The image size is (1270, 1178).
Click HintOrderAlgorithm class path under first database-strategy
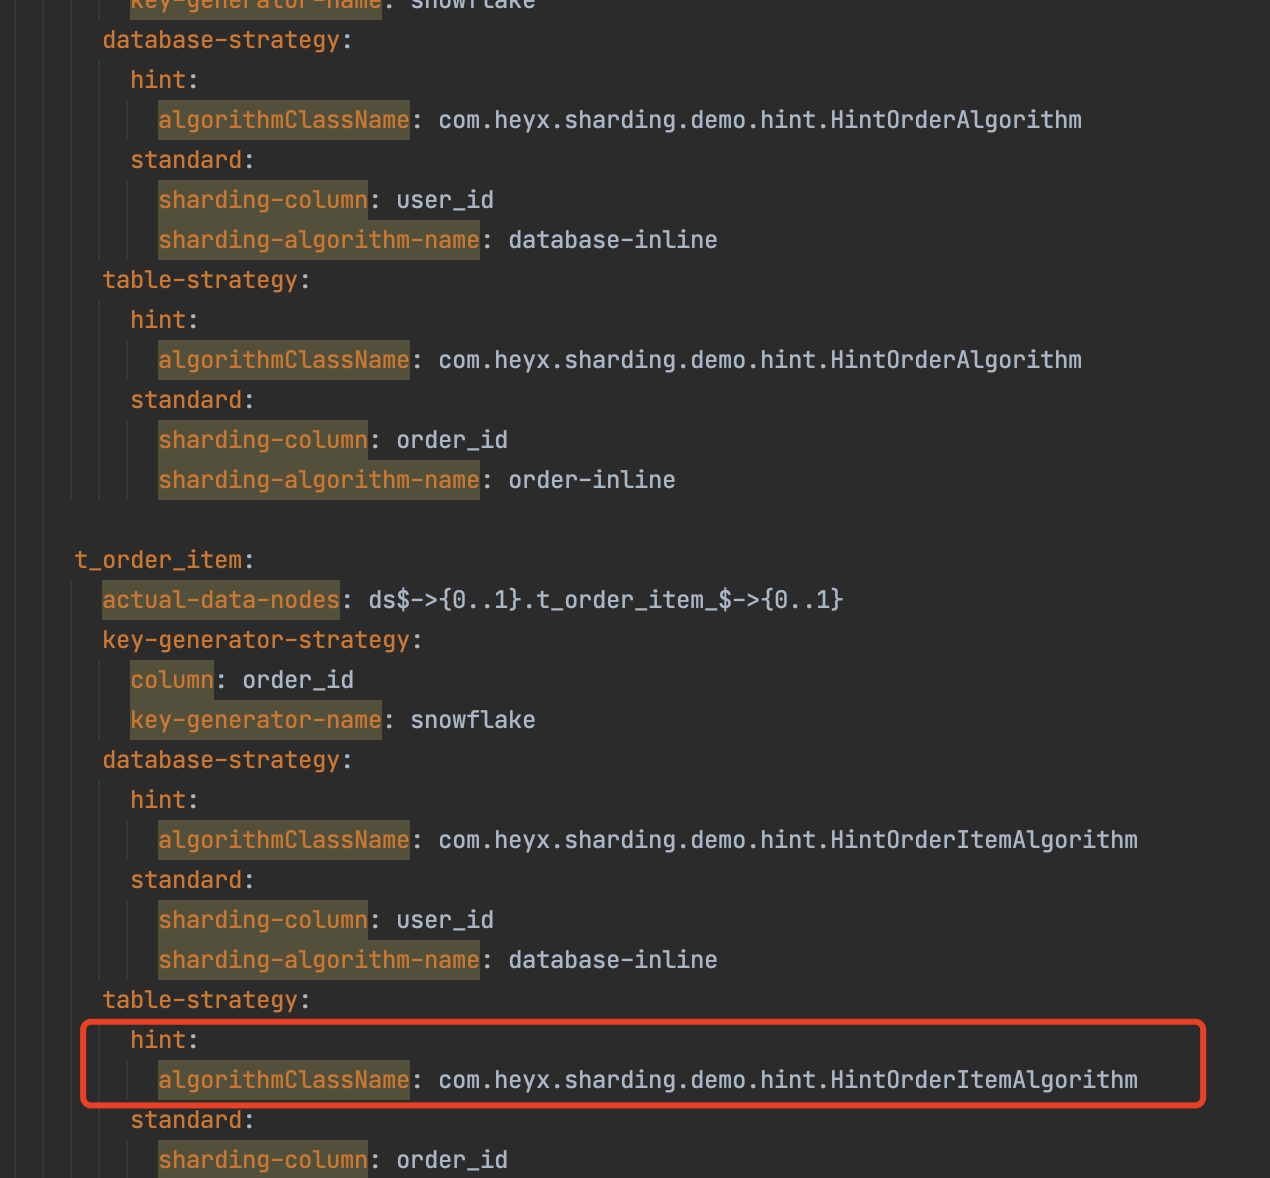click(x=760, y=120)
